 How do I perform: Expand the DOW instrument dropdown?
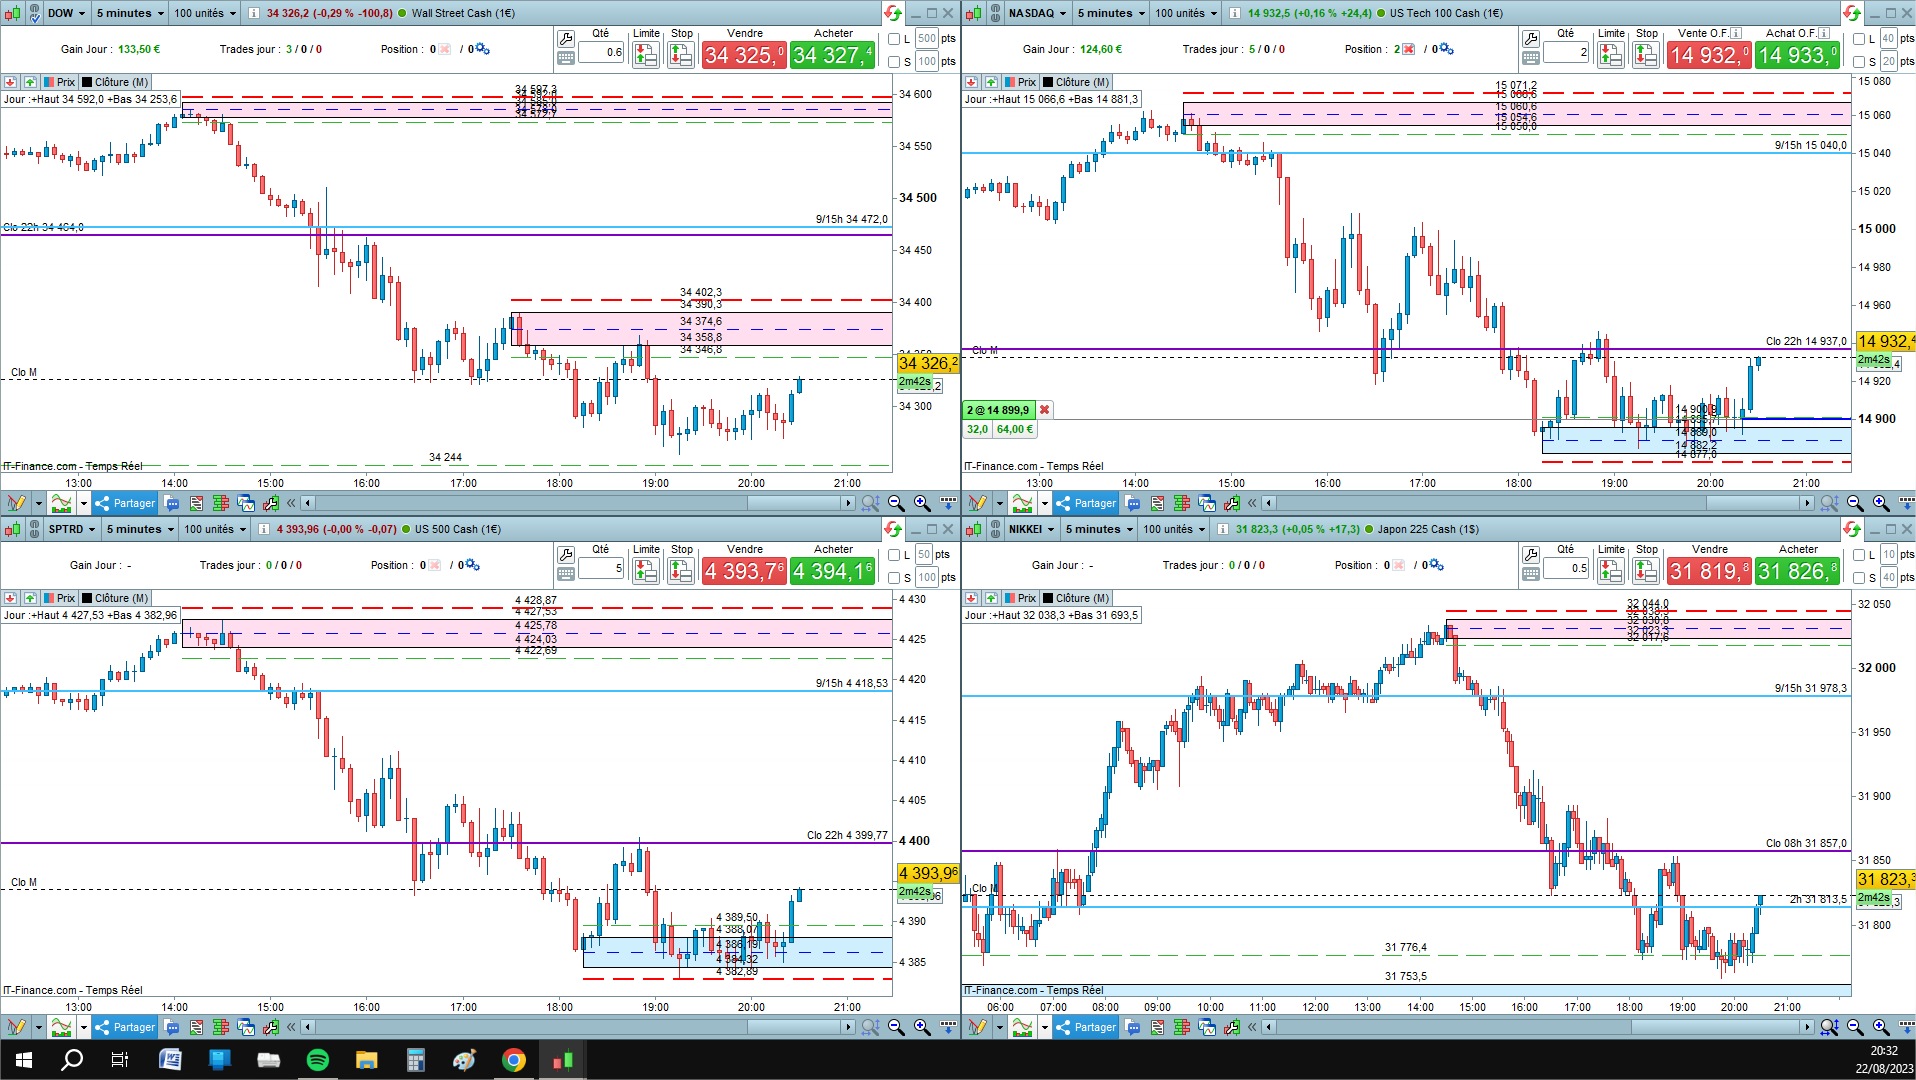[x=67, y=13]
